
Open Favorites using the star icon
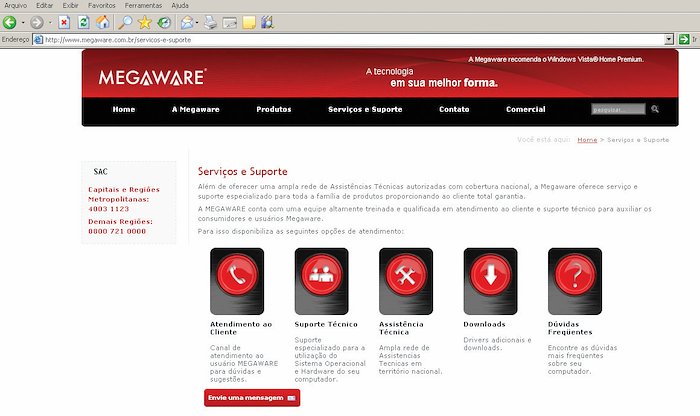pos(145,22)
